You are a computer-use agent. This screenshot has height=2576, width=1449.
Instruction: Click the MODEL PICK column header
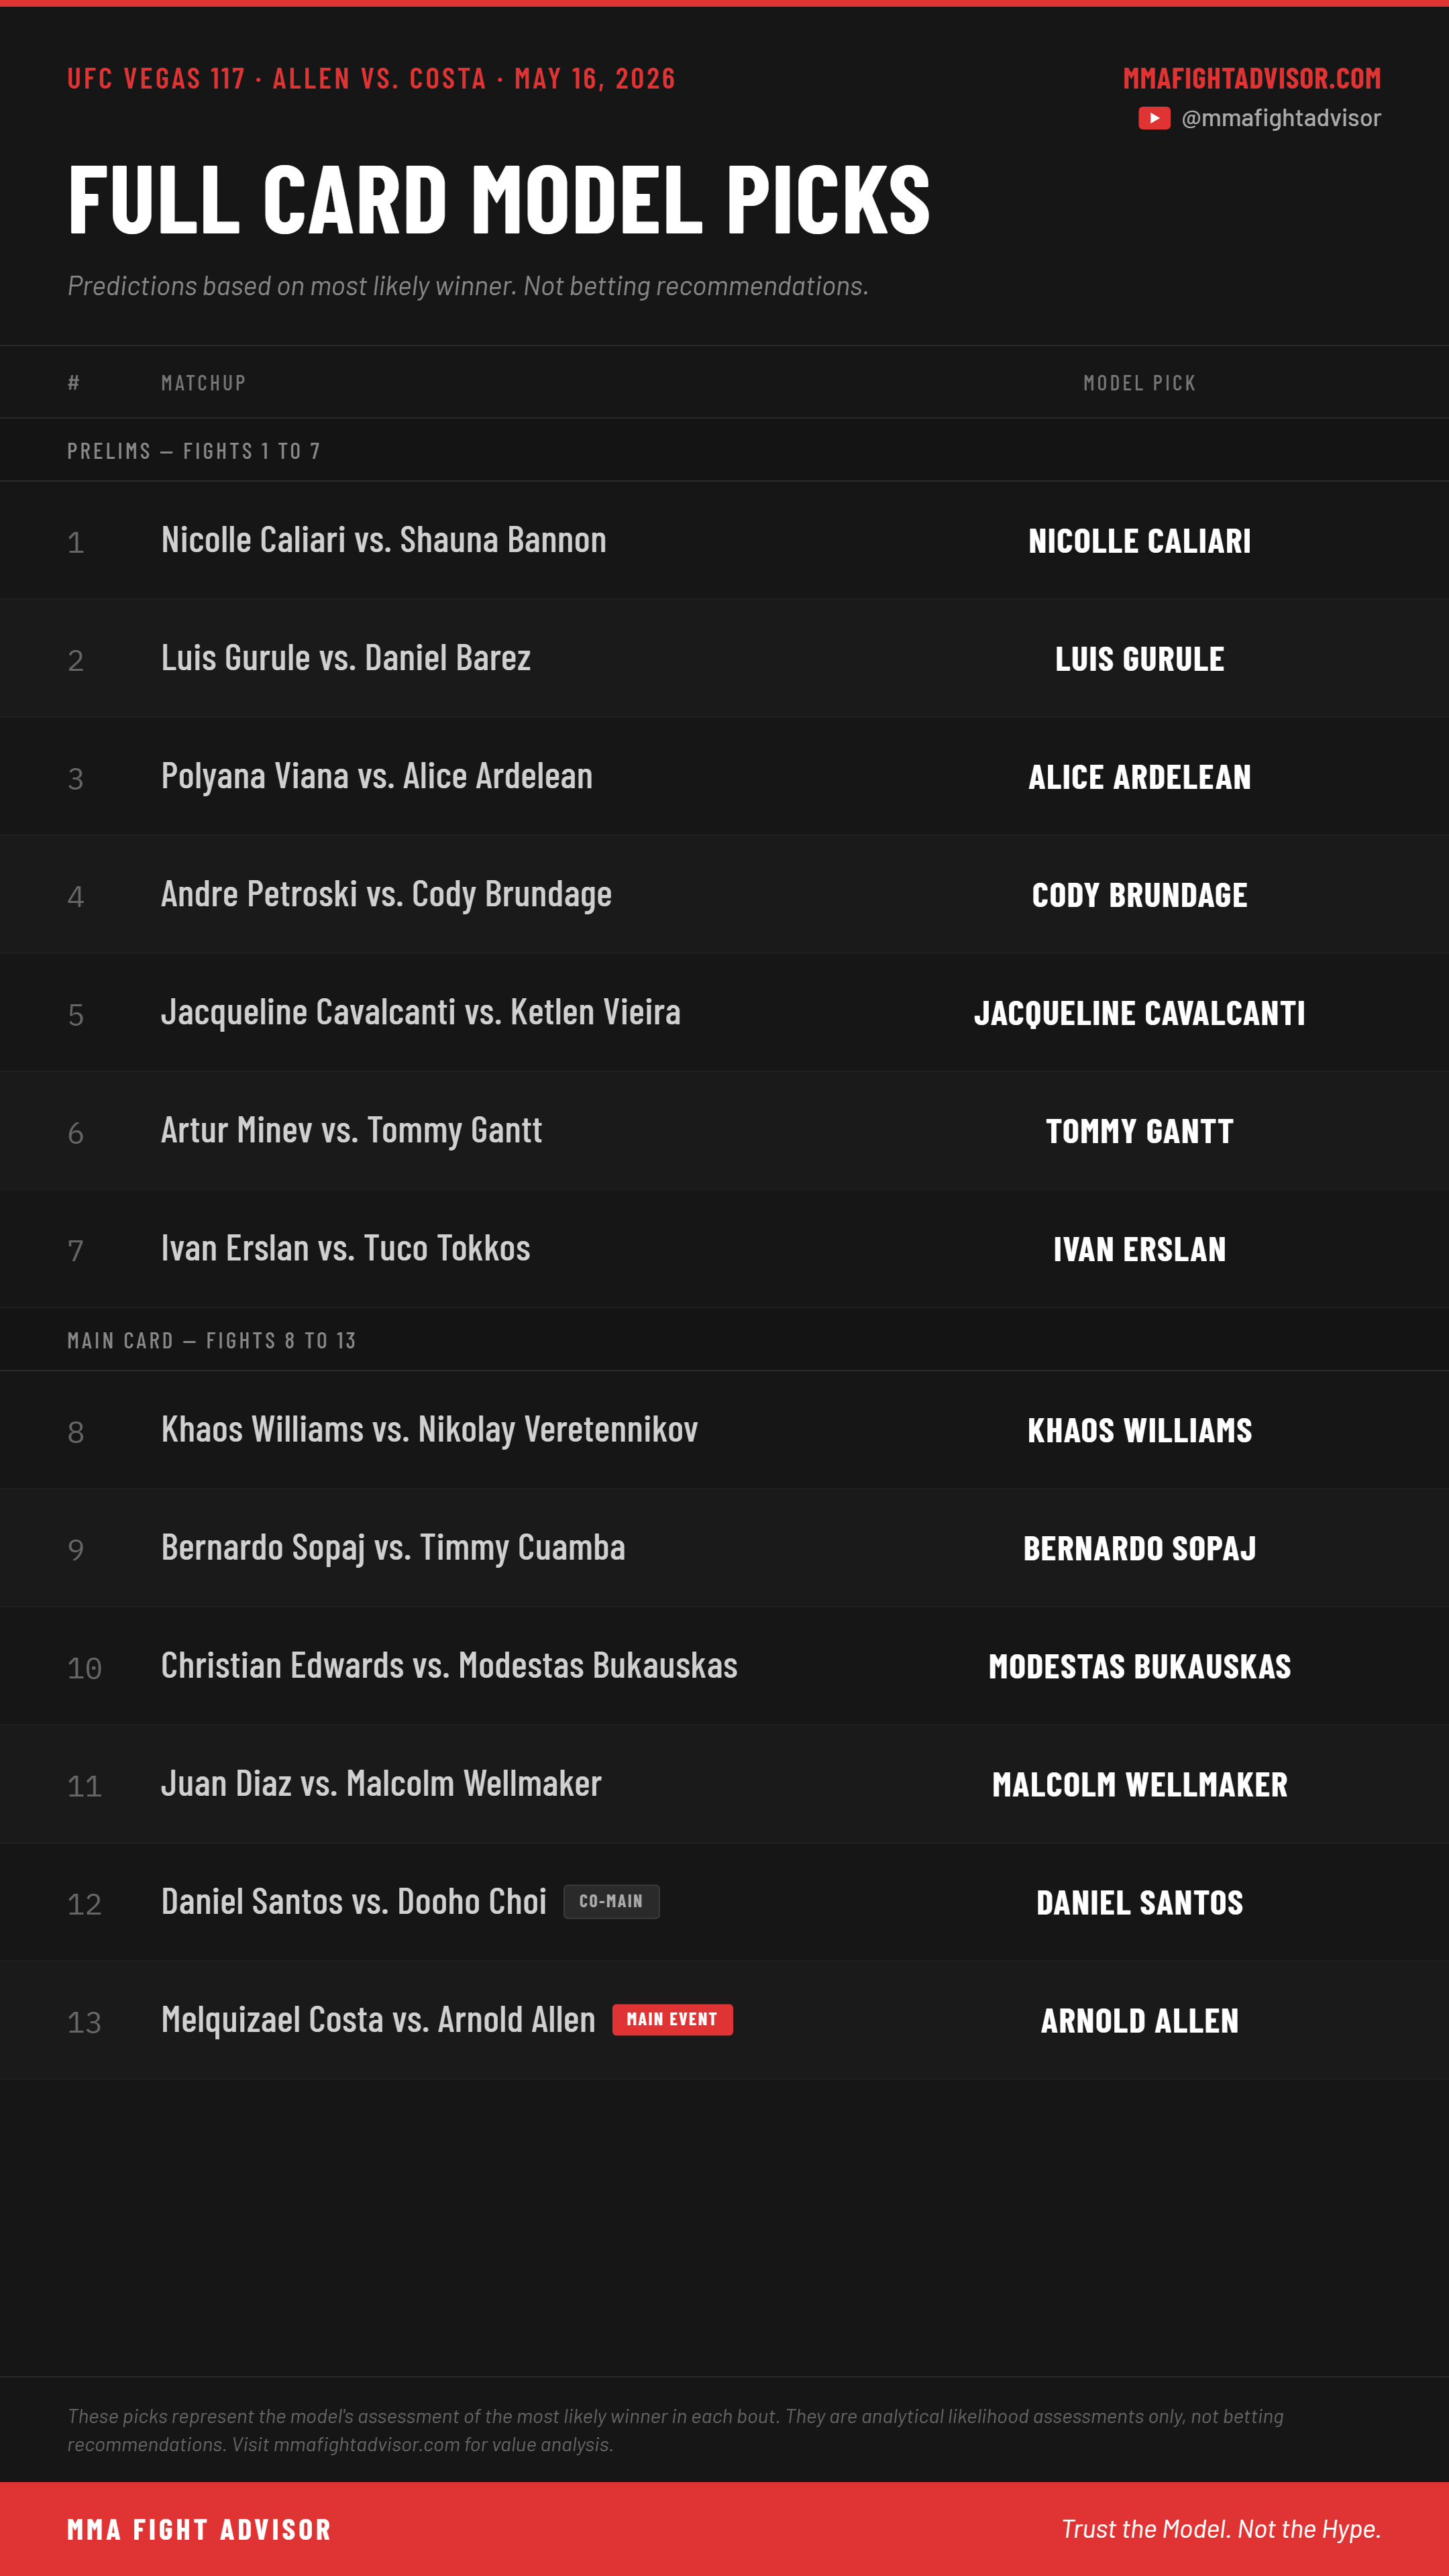point(1139,383)
